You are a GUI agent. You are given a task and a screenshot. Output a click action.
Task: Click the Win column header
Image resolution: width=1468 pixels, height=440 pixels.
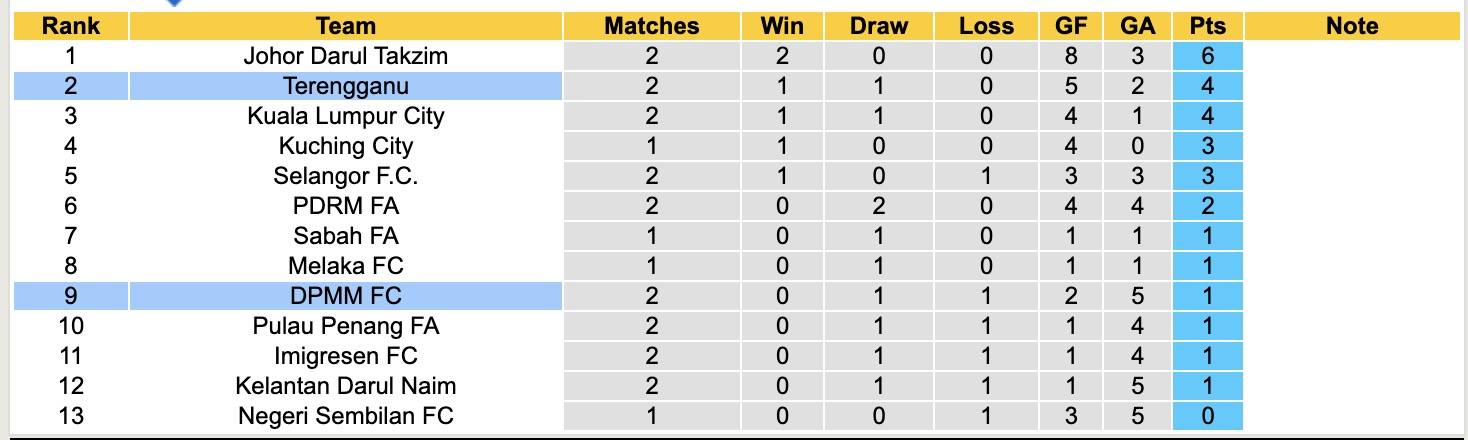781,27
